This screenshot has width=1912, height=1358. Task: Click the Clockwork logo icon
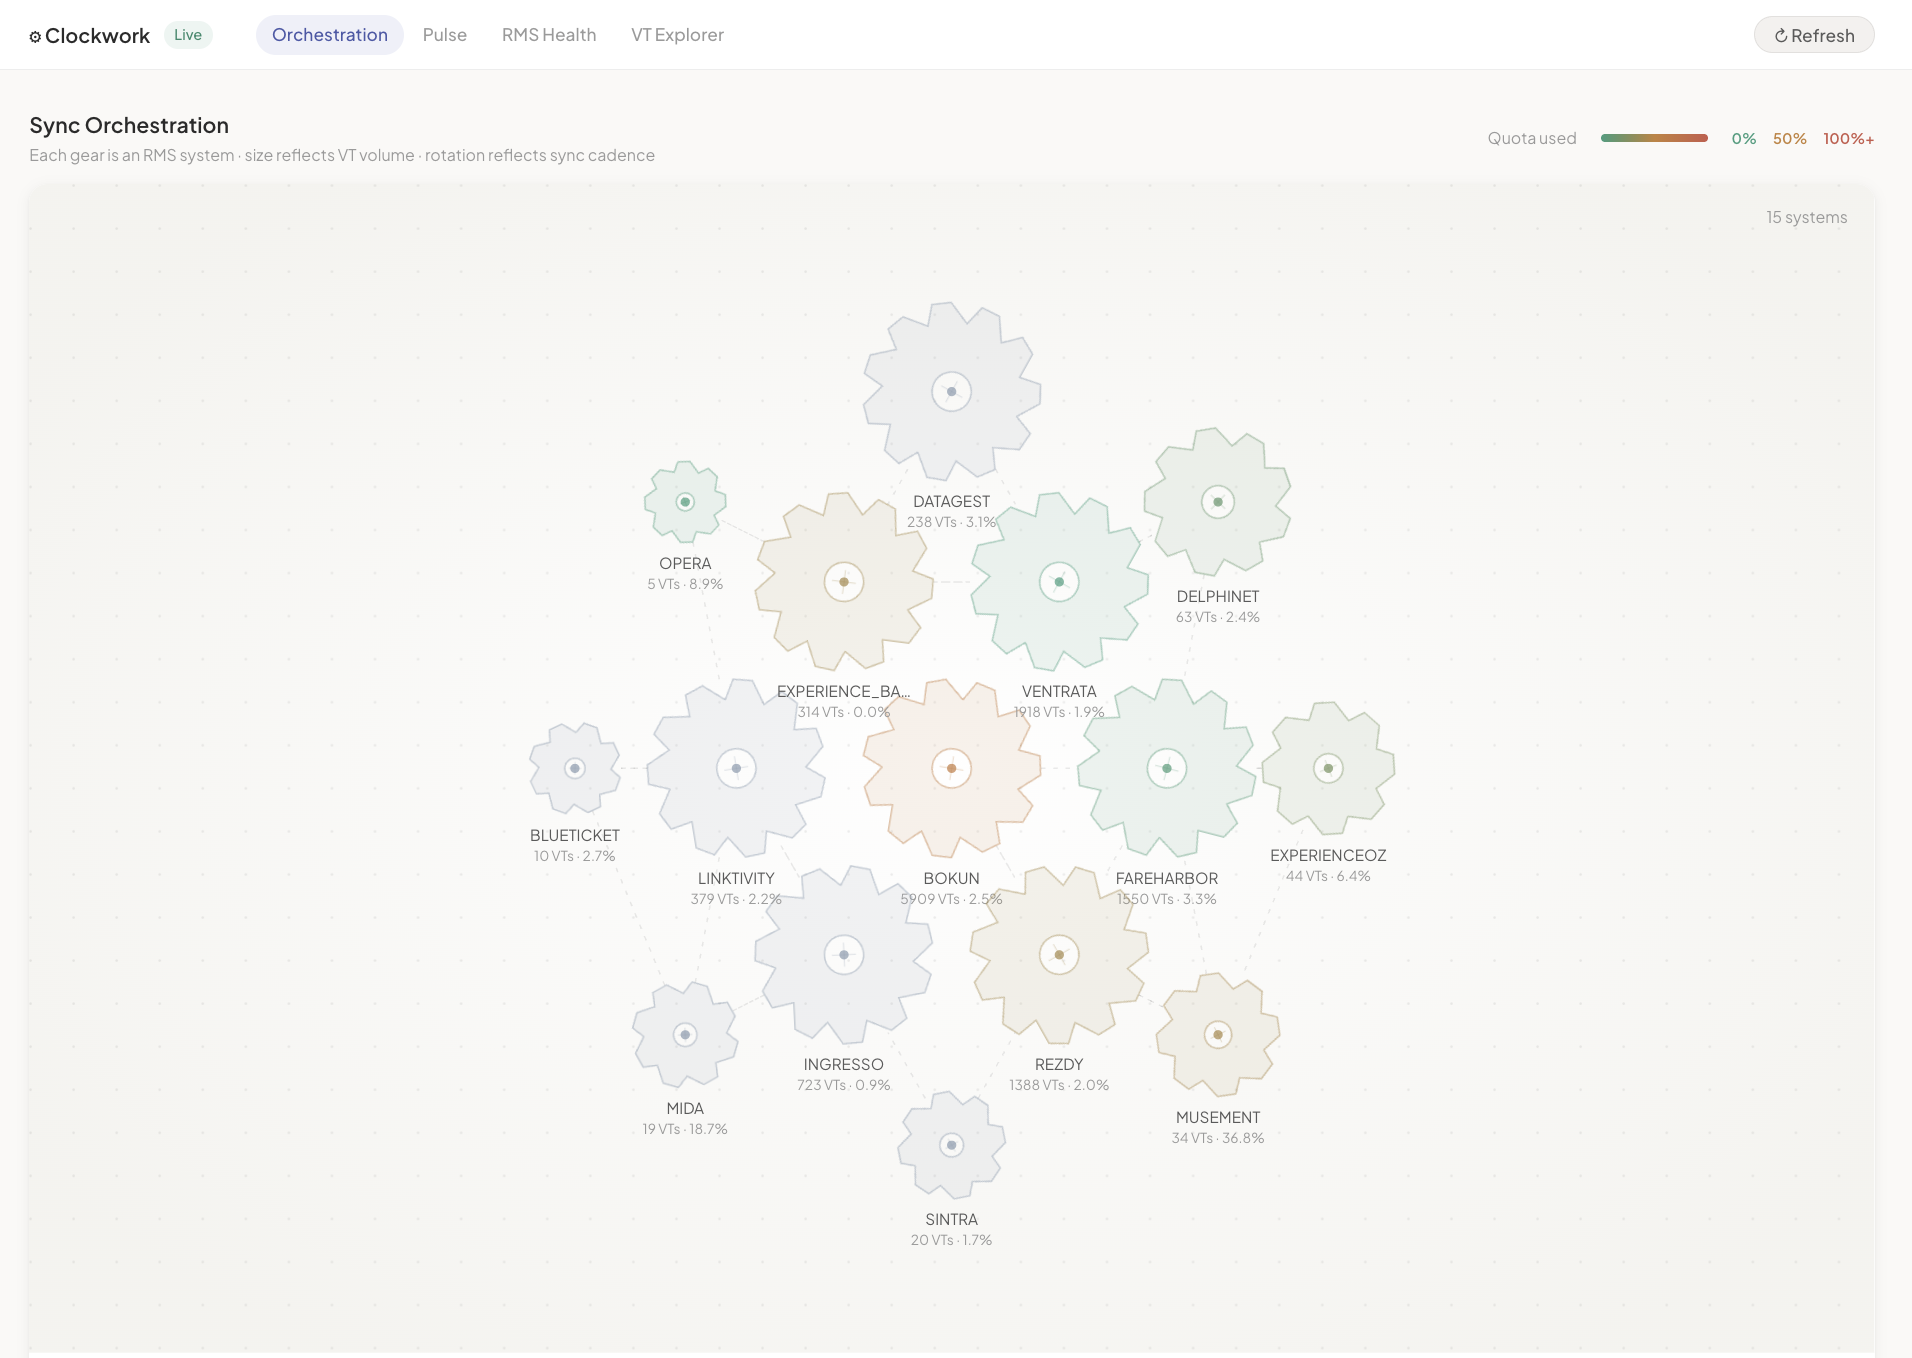(35, 36)
